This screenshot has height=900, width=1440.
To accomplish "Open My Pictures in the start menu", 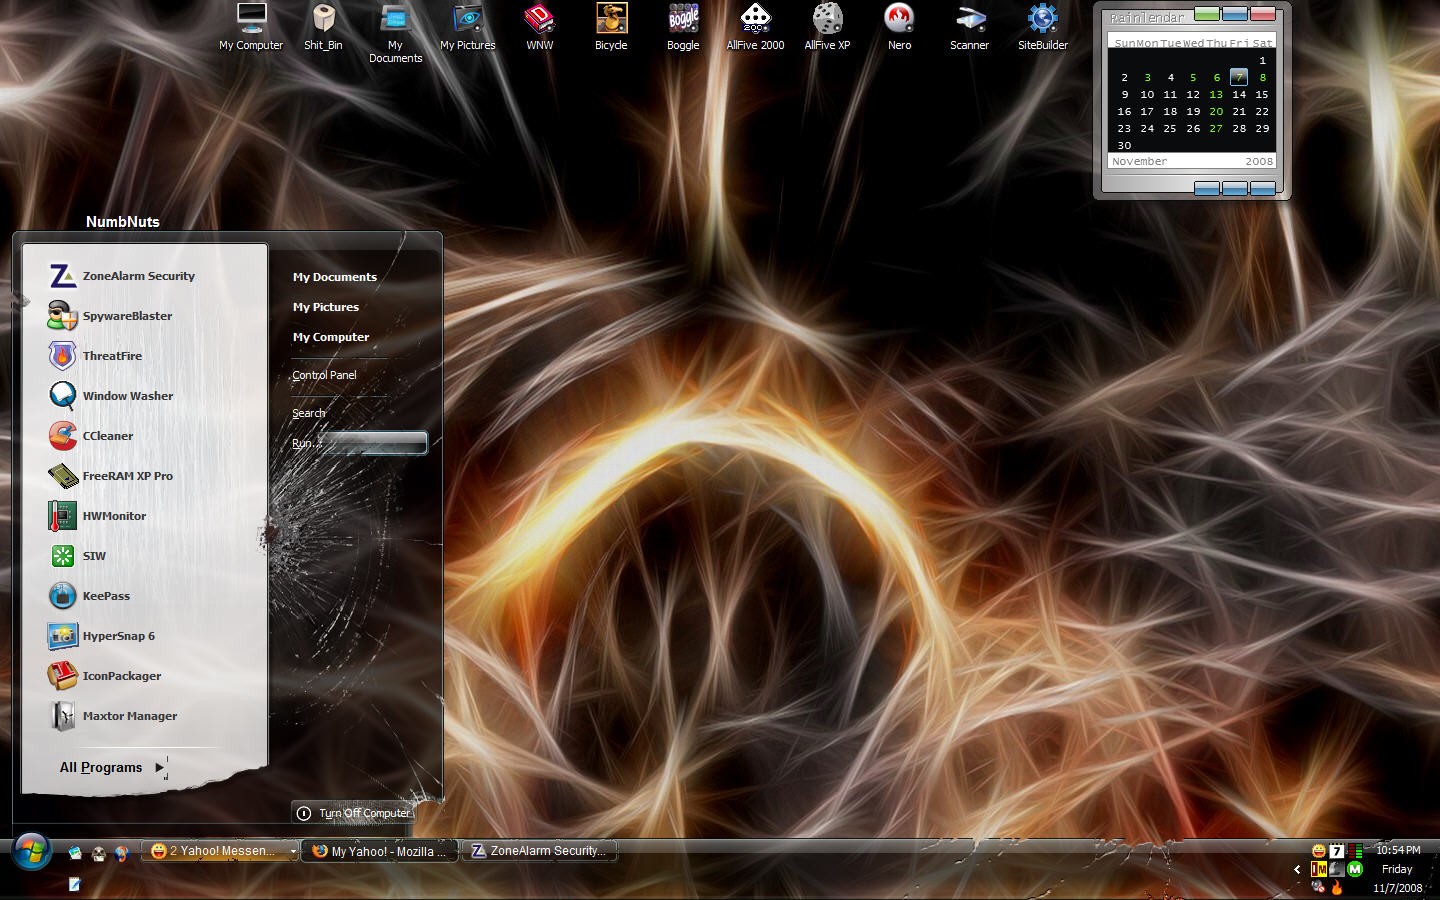I will tap(326, 307).
